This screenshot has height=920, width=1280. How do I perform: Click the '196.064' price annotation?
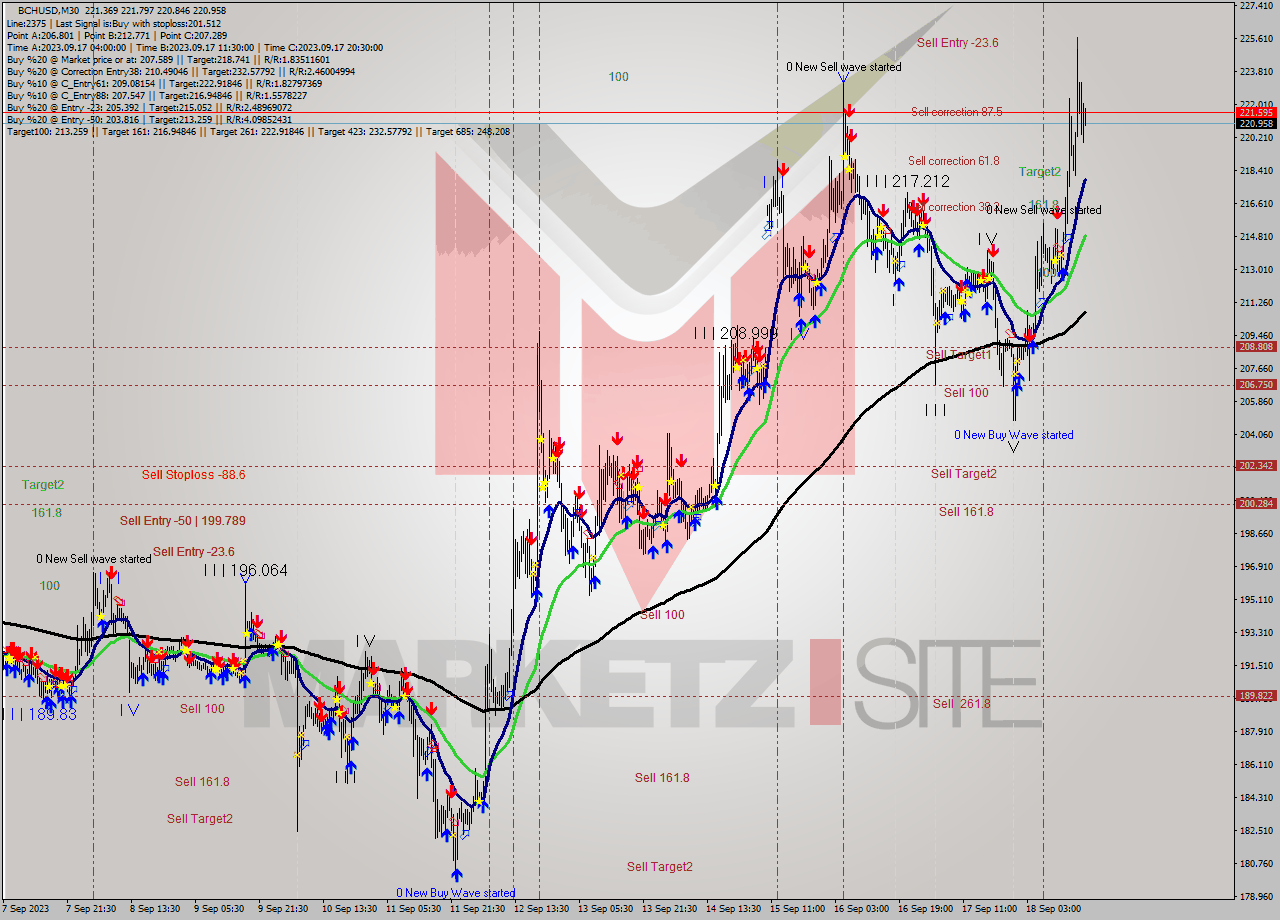259,570
